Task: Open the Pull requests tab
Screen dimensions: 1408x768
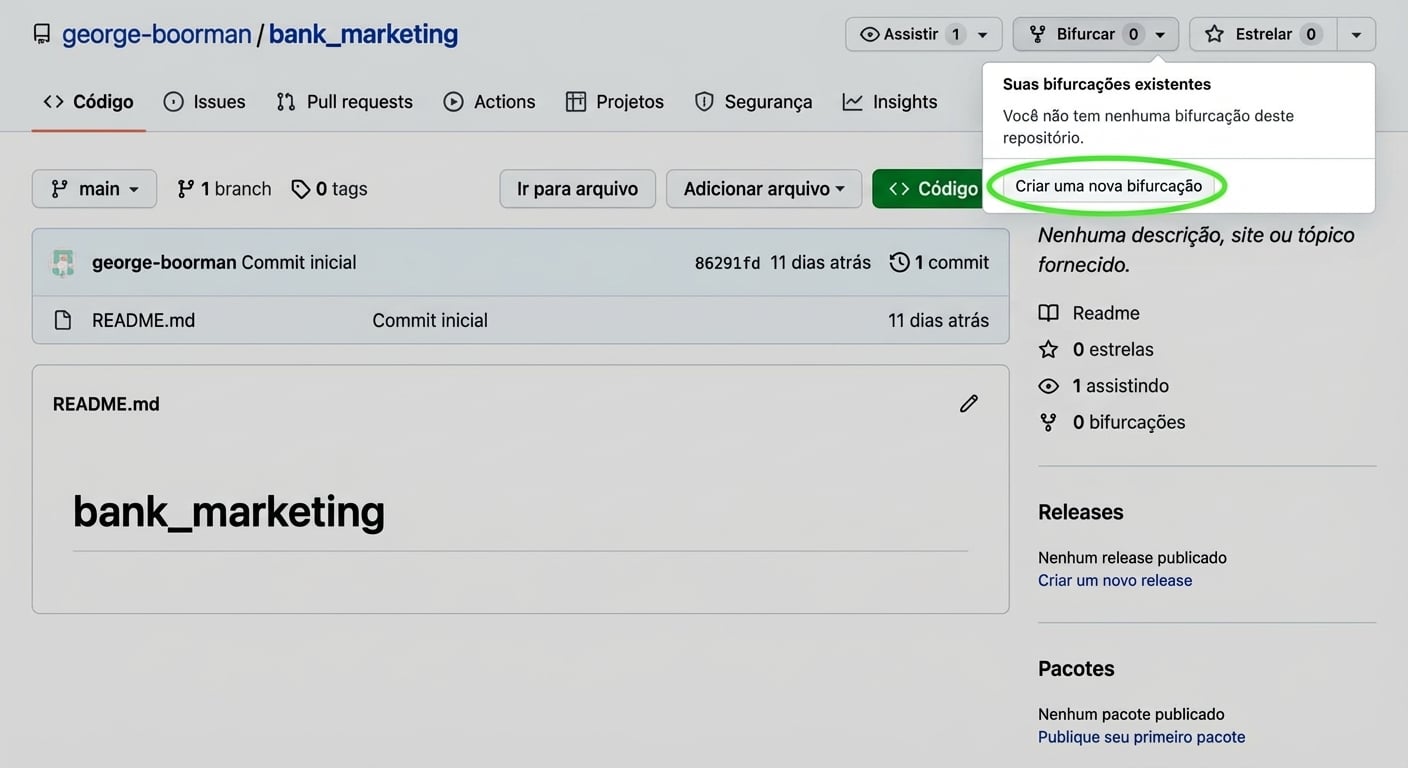Action: coord(344,102)
